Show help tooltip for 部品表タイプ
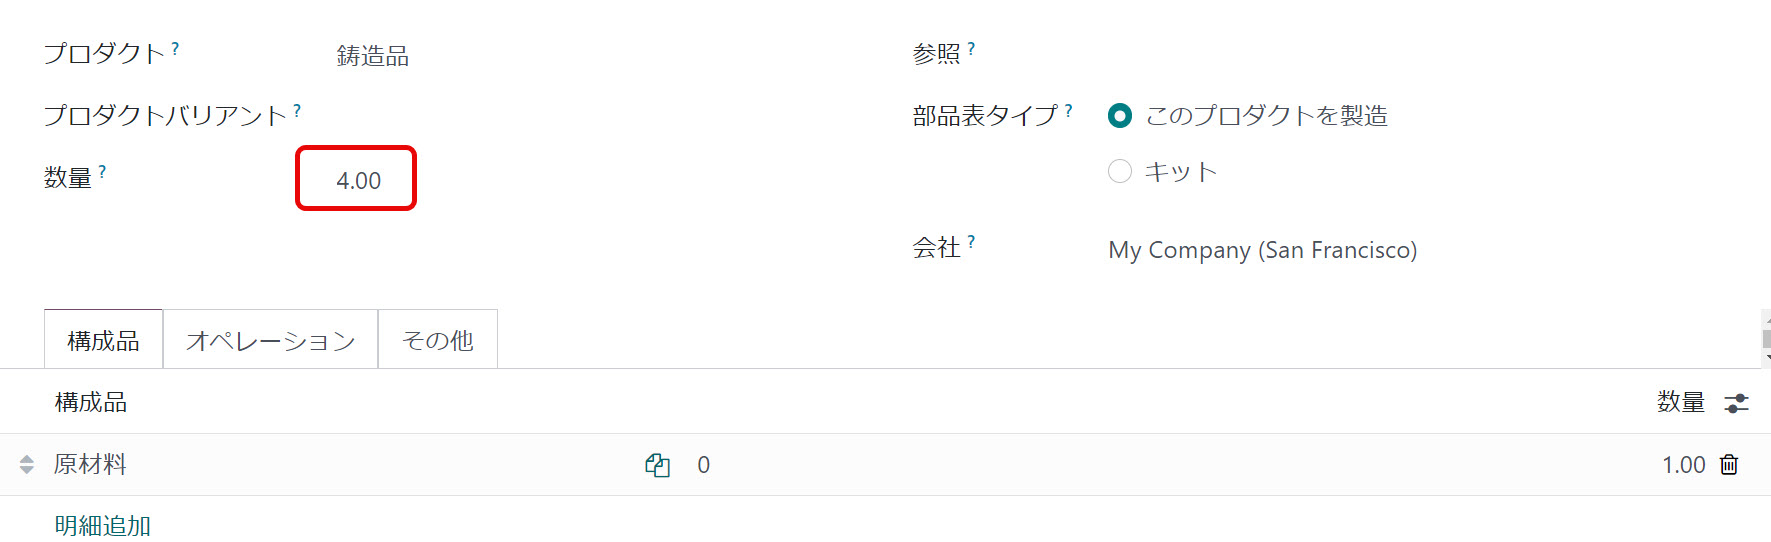 1068,110
